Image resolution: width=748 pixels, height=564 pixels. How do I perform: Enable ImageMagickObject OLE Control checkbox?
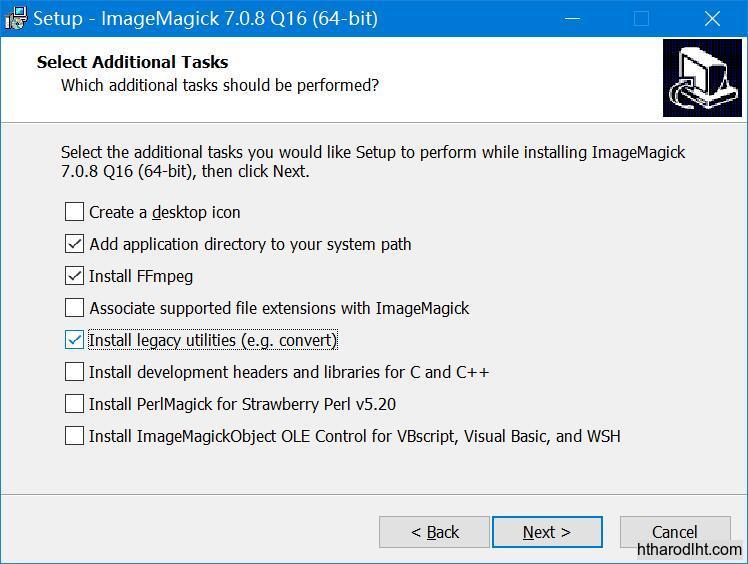[74, 436]
